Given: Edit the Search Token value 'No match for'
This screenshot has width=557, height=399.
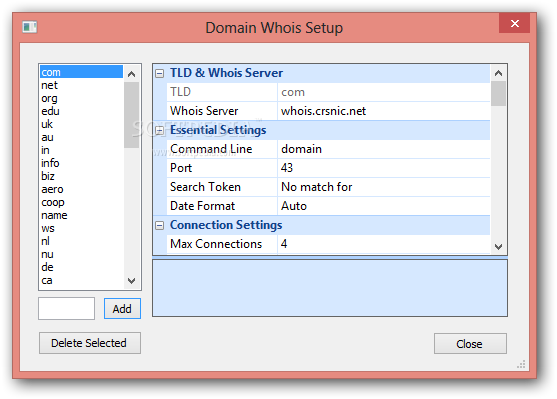Looking at the screenshot, I should coord(384,187).
